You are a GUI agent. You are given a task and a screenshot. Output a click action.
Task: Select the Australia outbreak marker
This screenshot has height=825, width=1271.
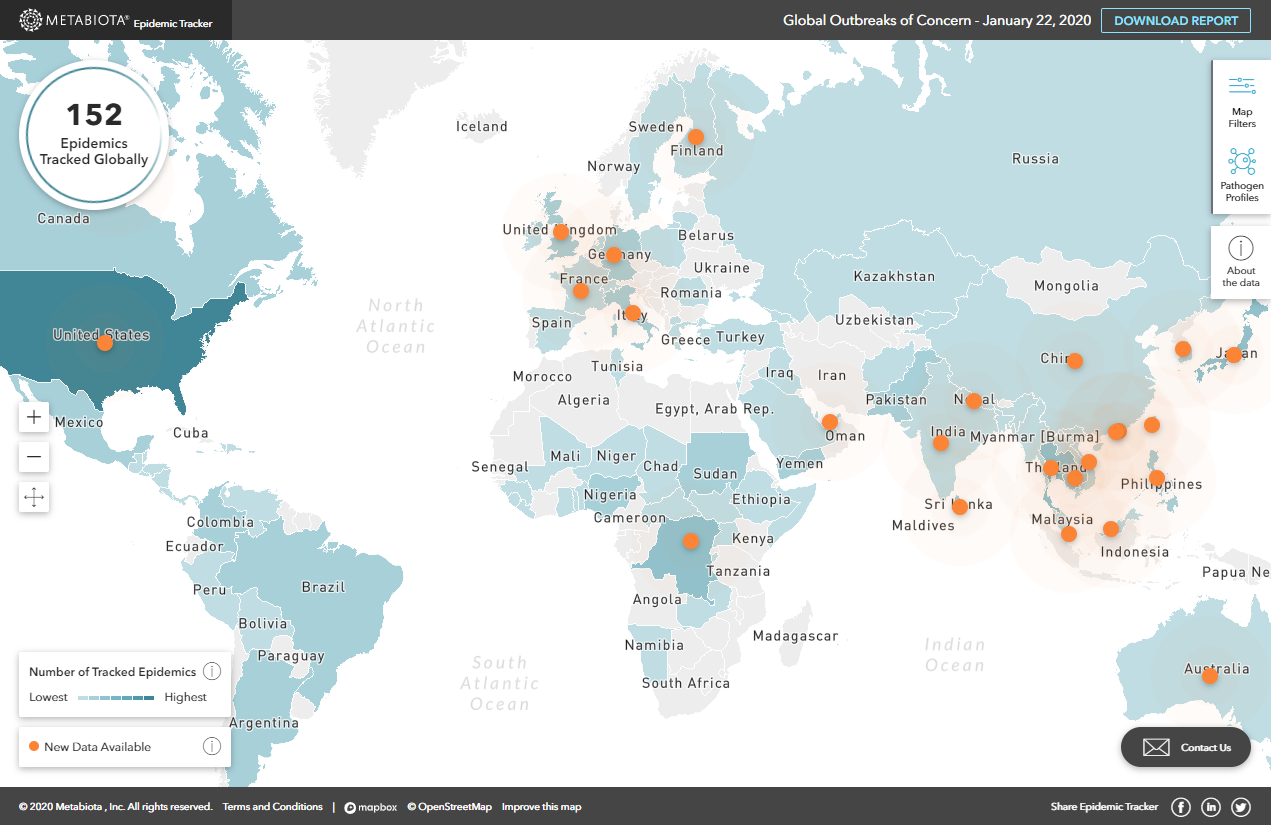[1210, 676]
